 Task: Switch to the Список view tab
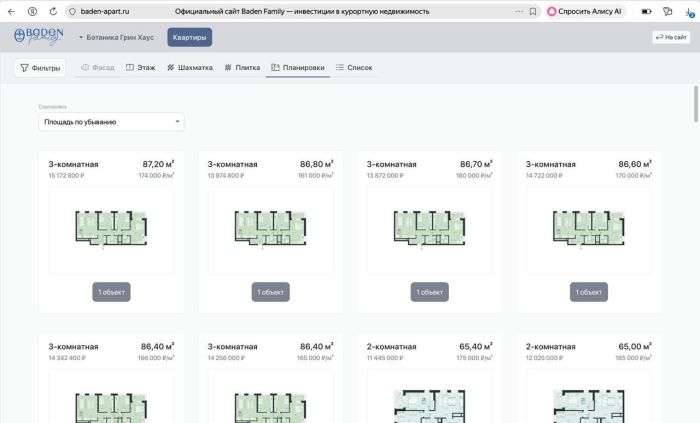(354, 68)
